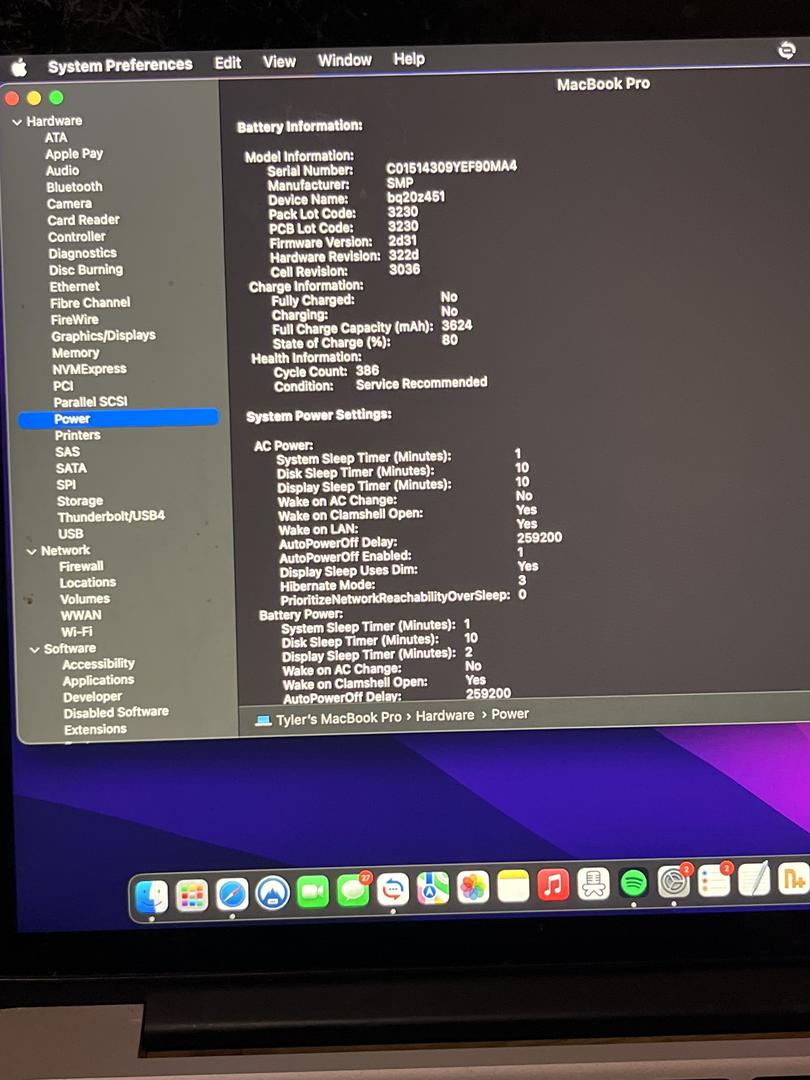
Task: Collapse the Network section
Action: pos(31,552)
